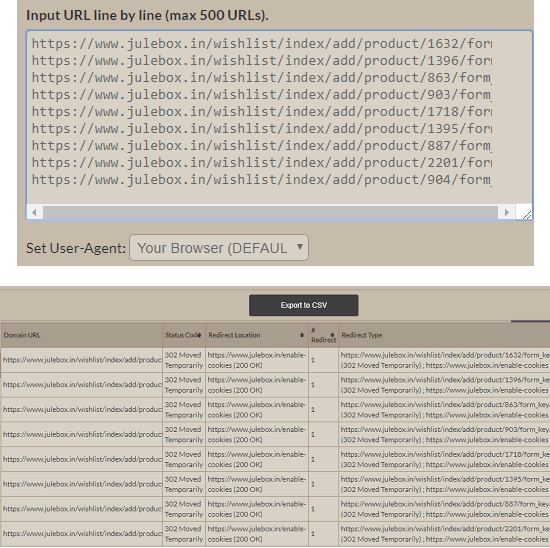Sort by the Status Code column header
The height and width of the screenshot is (548, 550).
click(x=184, y=335)
